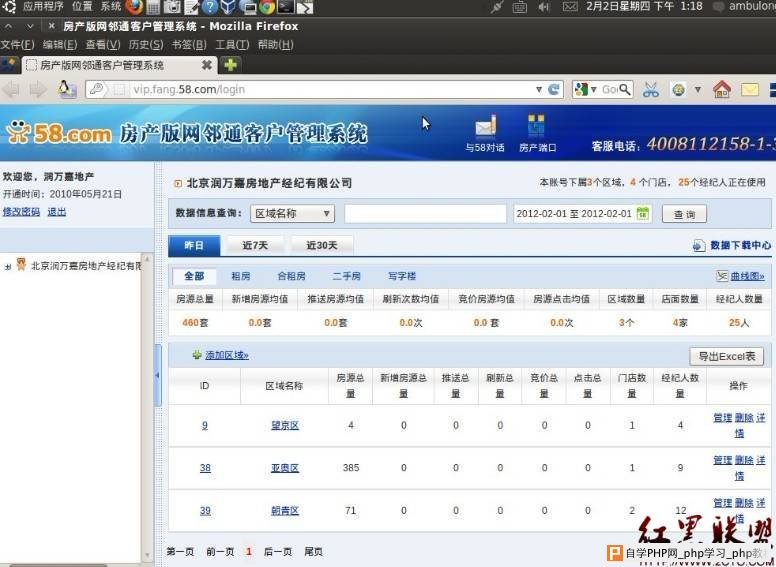This screenshot has height=567, width=776.
Task: Switch to the 租房 category tab
Action: point(241,276)
